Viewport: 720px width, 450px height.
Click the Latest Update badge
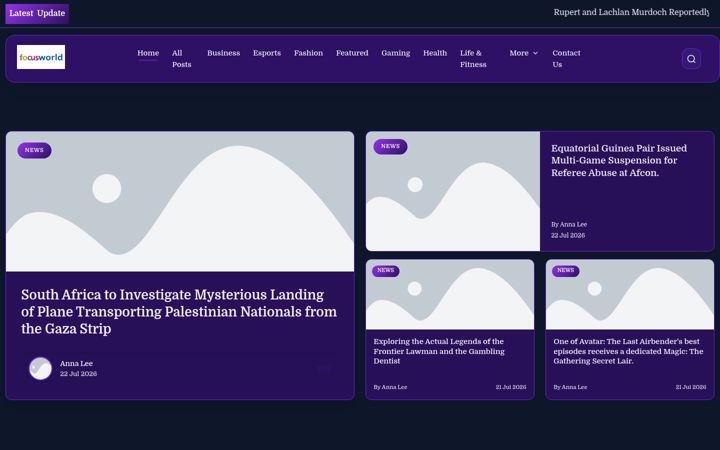point(37,13)
